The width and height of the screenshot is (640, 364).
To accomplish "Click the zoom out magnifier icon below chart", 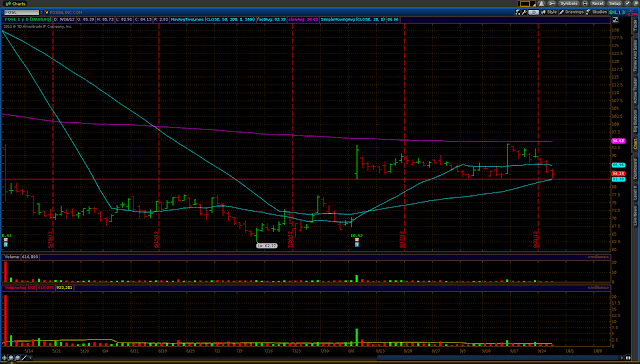I will [x=18, y=358].
